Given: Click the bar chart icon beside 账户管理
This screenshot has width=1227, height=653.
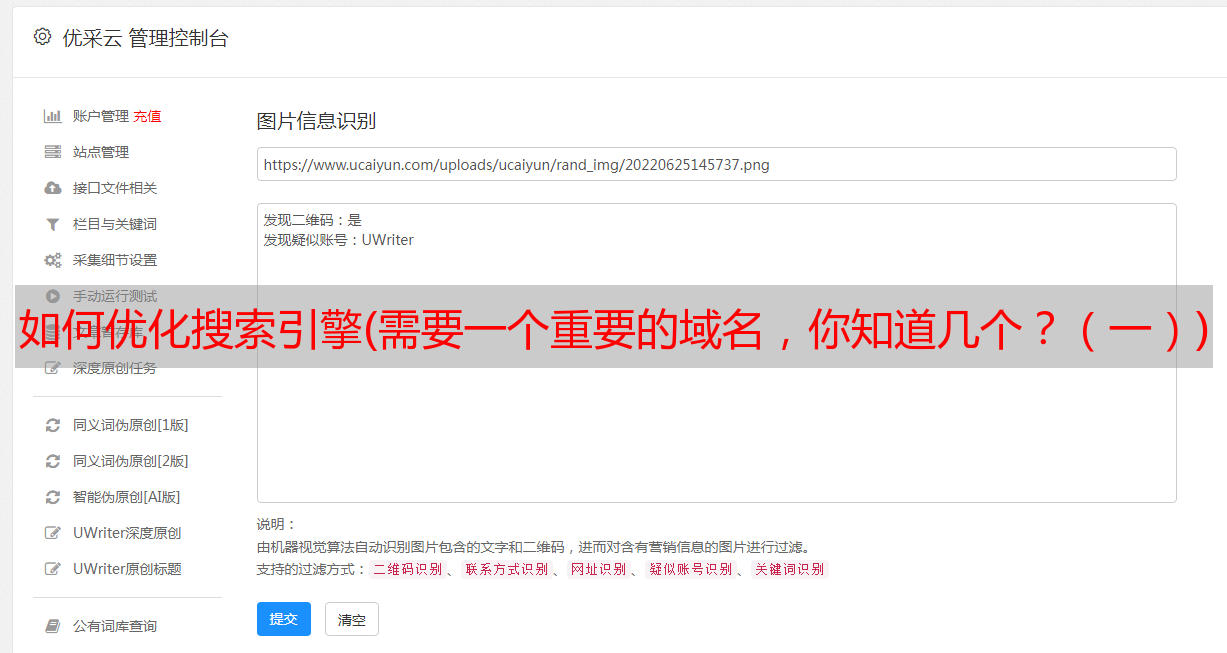Looking at the screenshot, I should tap(53, 116).
